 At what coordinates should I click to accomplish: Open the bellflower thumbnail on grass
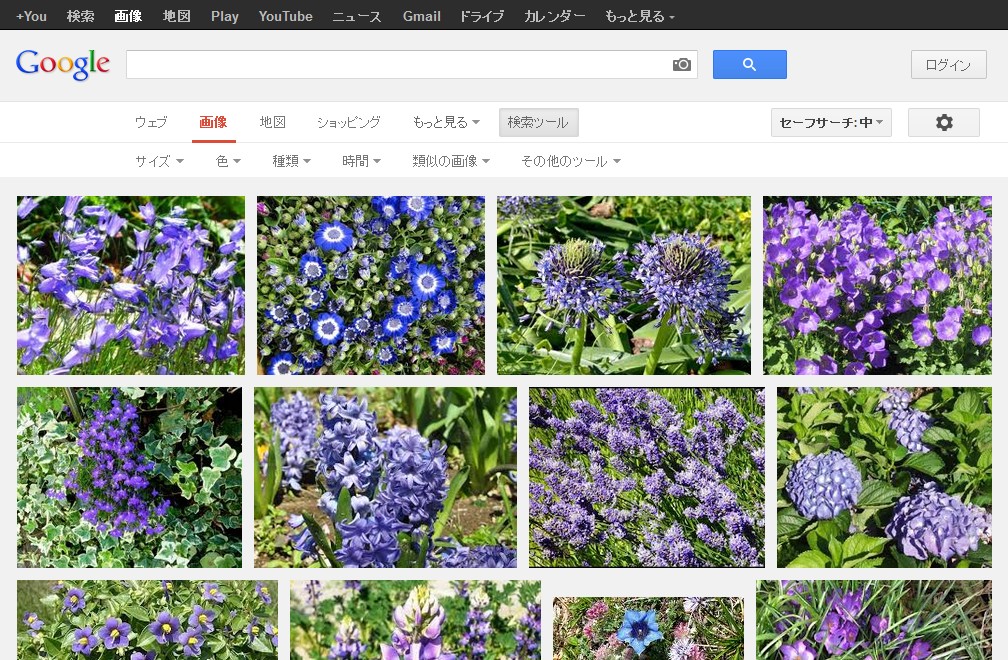click(x=130, y=285)
